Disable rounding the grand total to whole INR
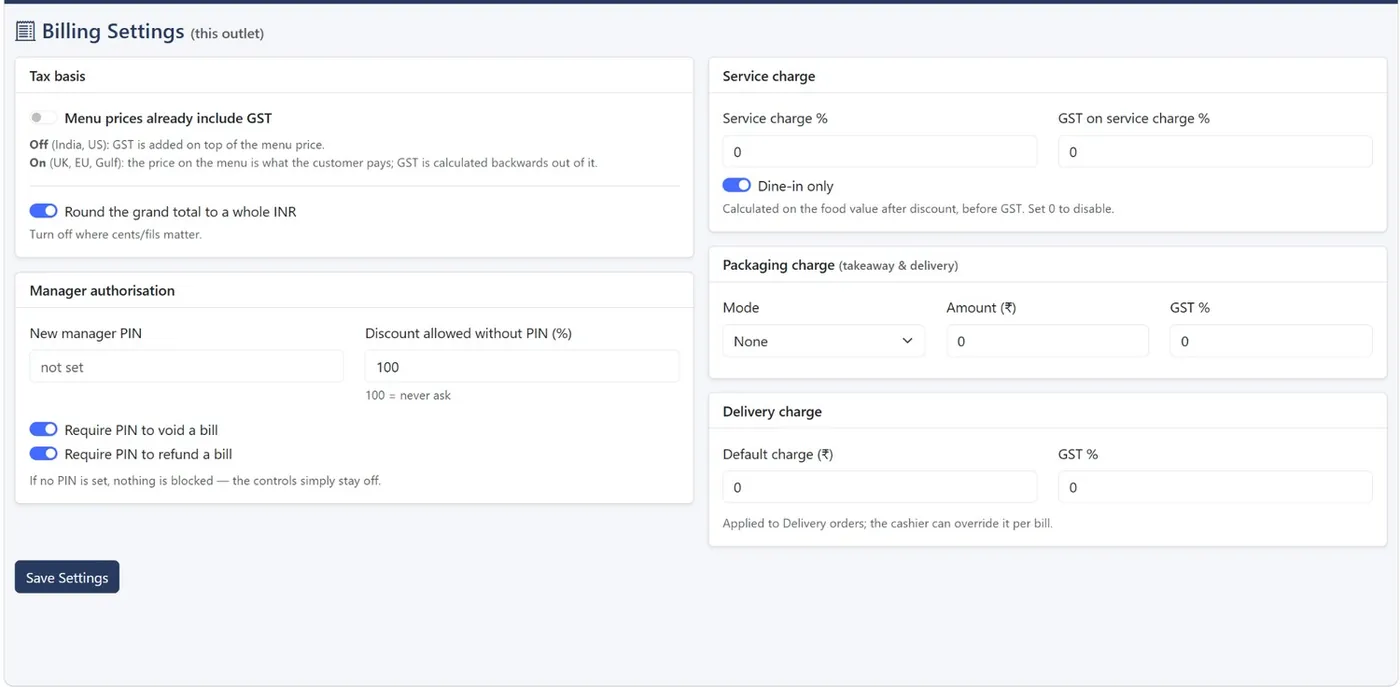The image size is (1400, 687). coord(43,211)
